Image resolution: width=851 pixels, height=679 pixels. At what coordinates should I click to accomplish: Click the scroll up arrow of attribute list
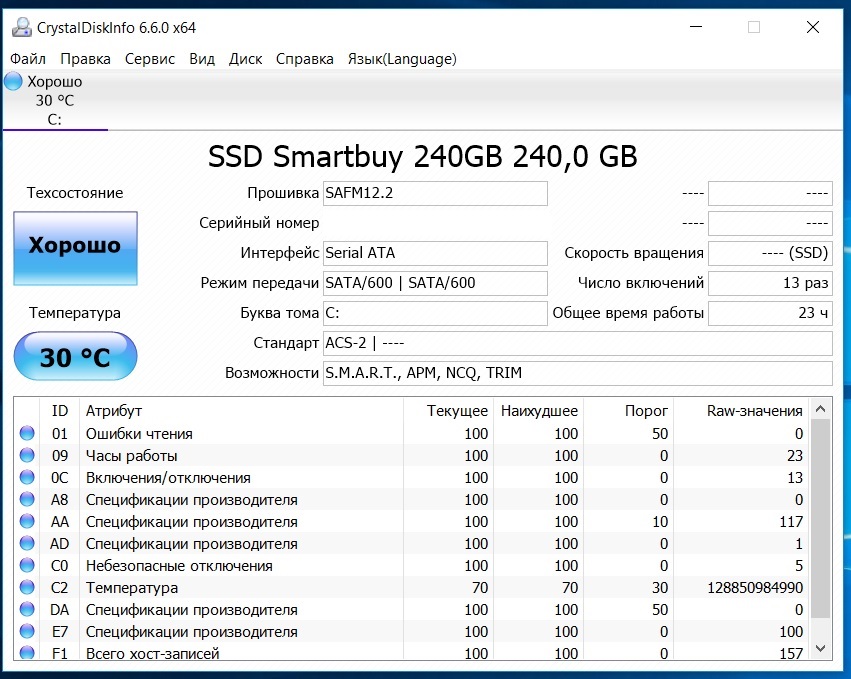pos(821,409)
